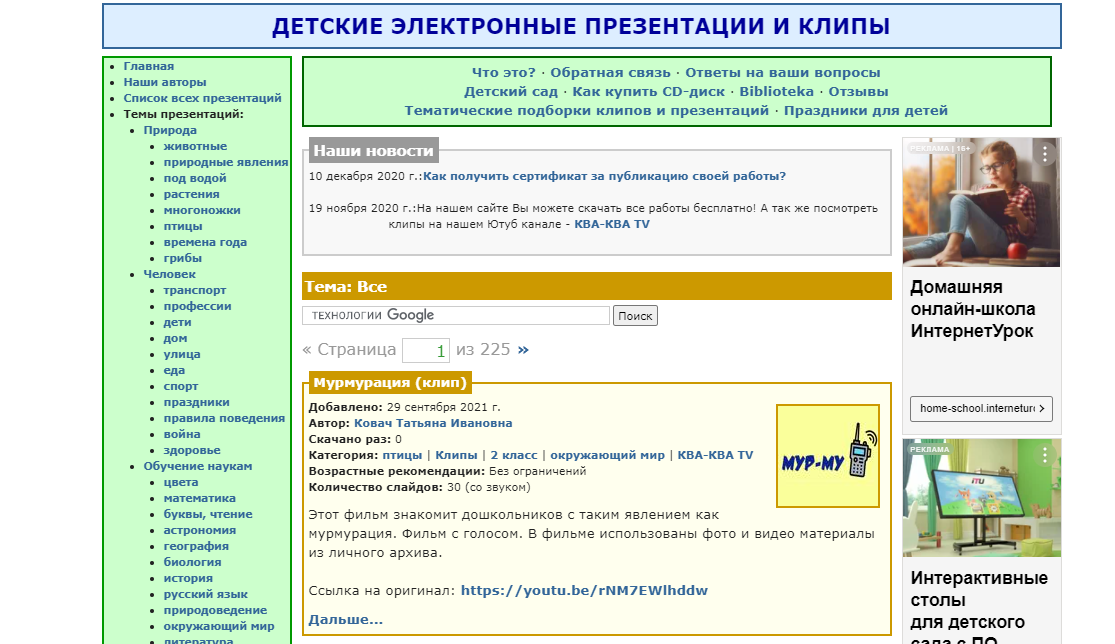Viewport: 1115px width, 644px height.
Task: Select дети category
Action: tap(177, 322)
